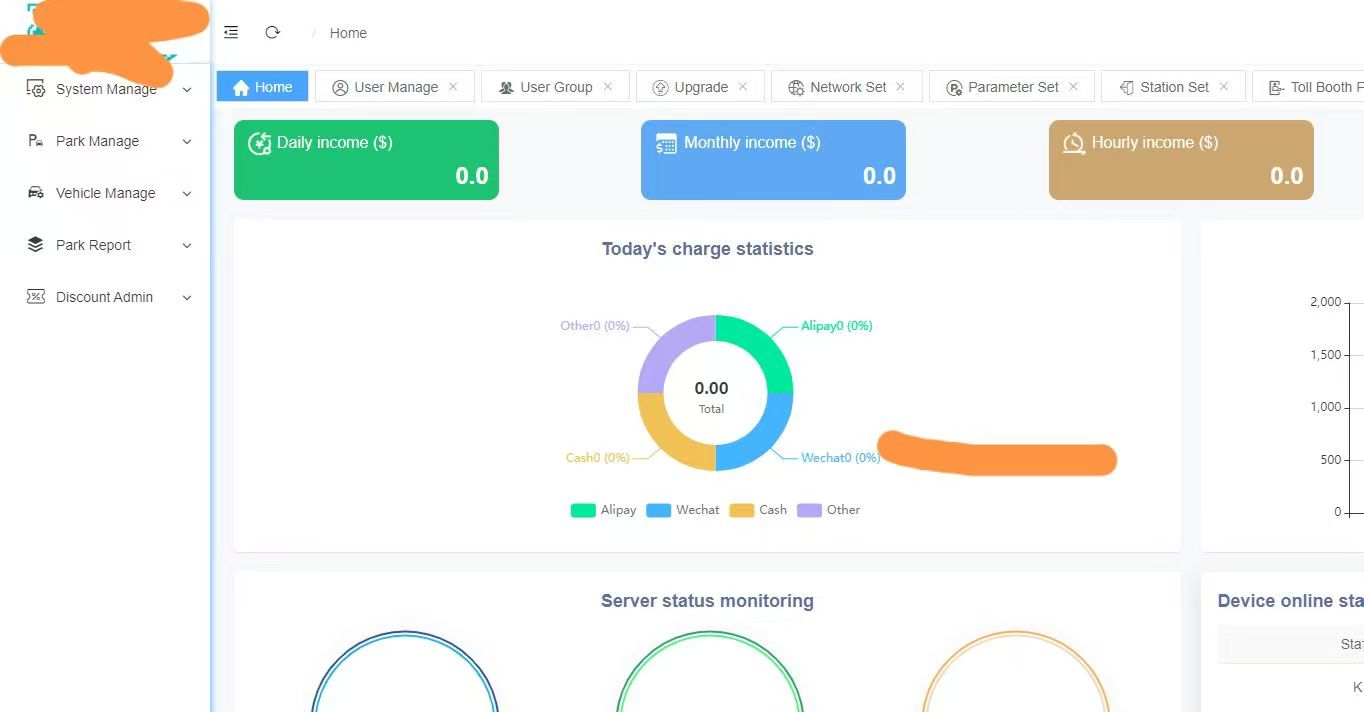
Task: Close the Parameter Set tab
Action: point(1074,87)
